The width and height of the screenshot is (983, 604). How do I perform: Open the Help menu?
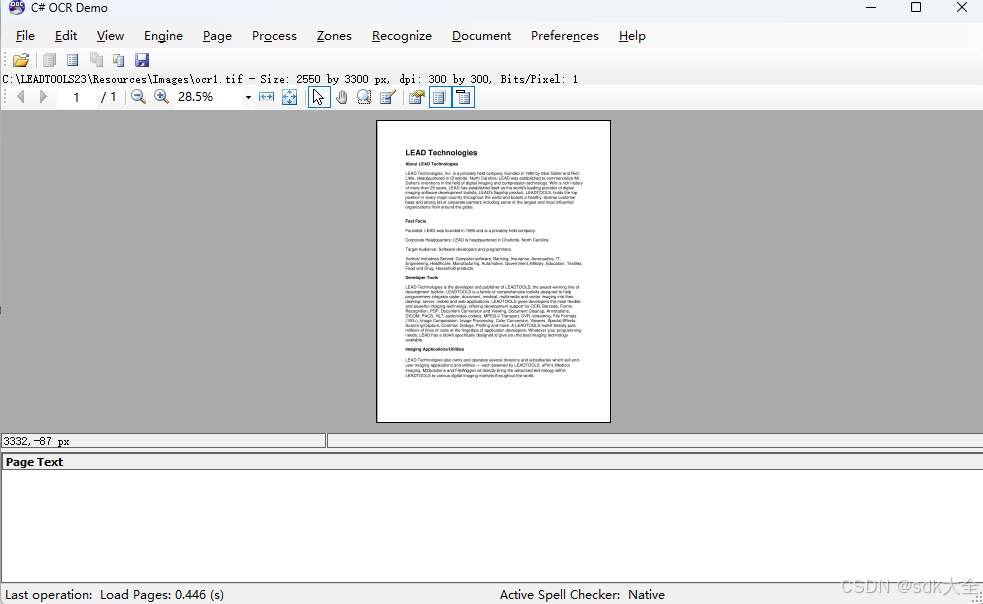coord(632,36)
